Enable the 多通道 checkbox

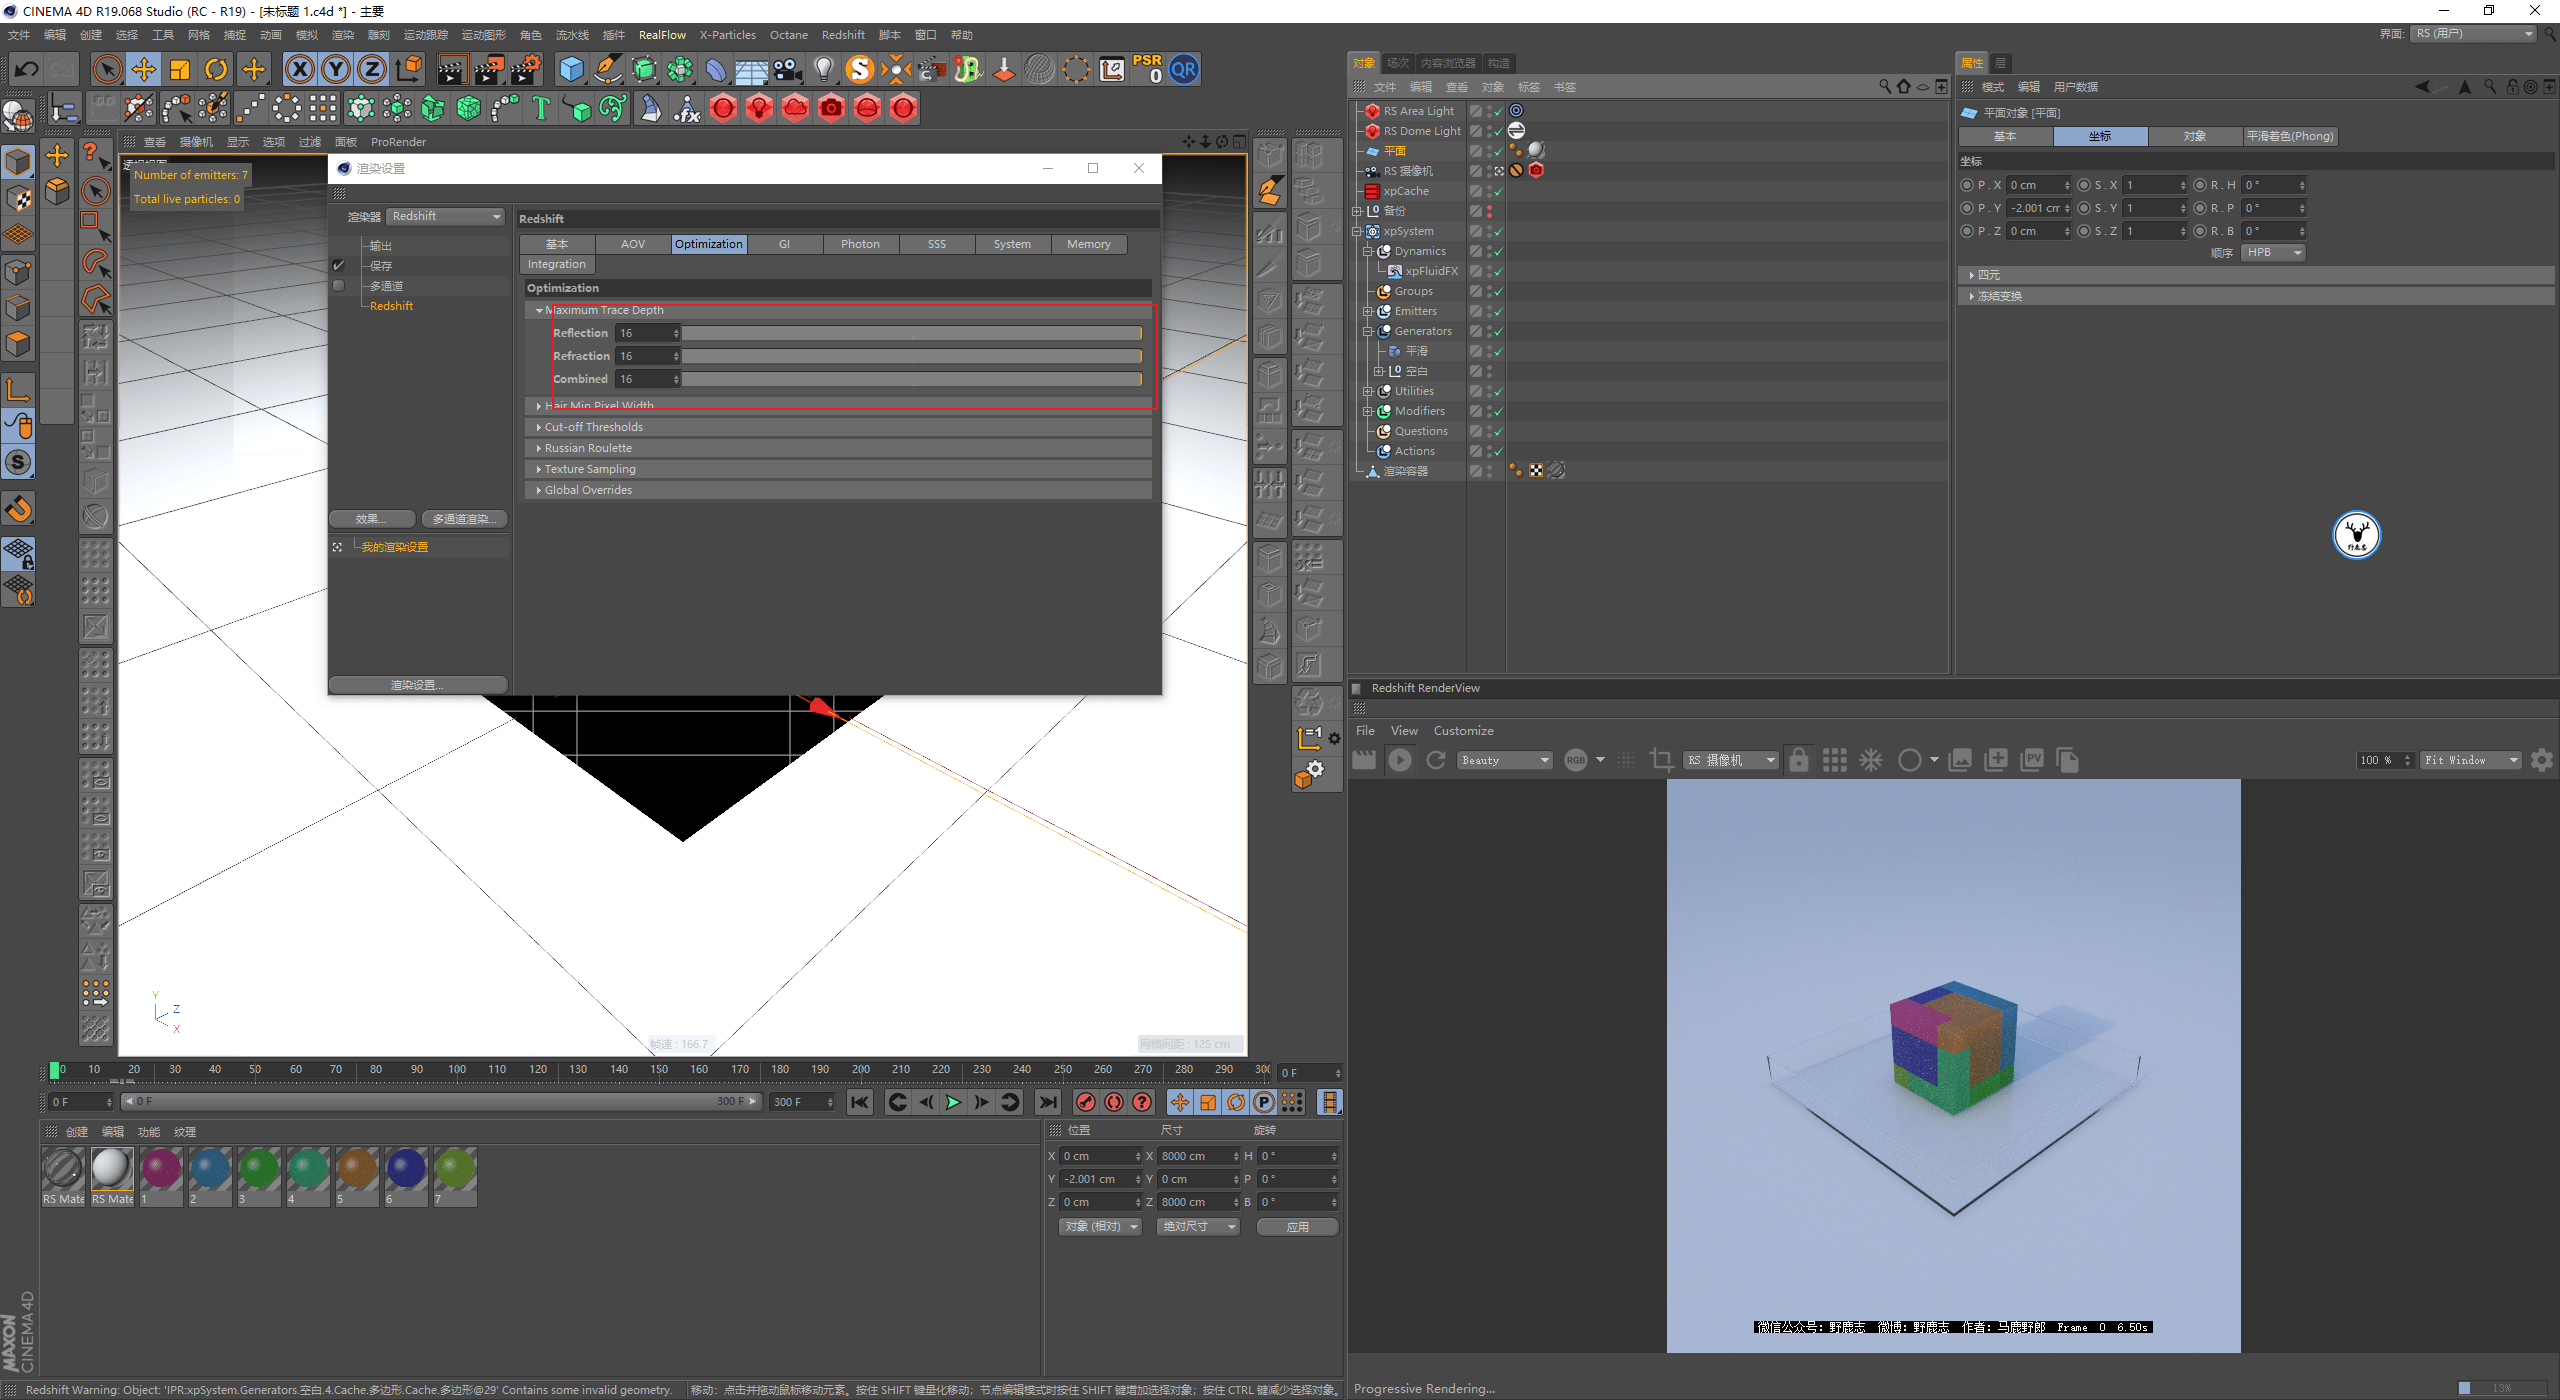coord(339,286)
